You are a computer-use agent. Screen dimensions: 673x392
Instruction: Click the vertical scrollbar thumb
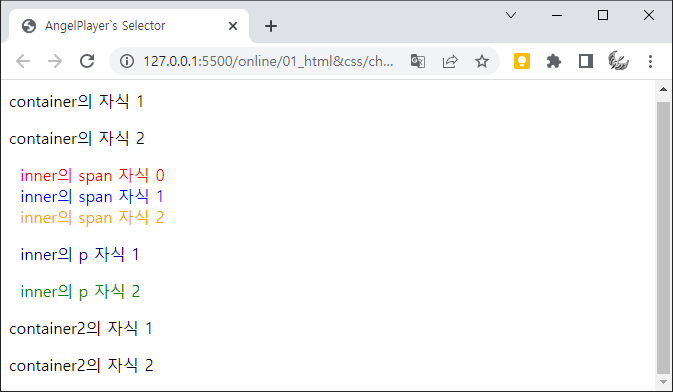tap(664, 238)
